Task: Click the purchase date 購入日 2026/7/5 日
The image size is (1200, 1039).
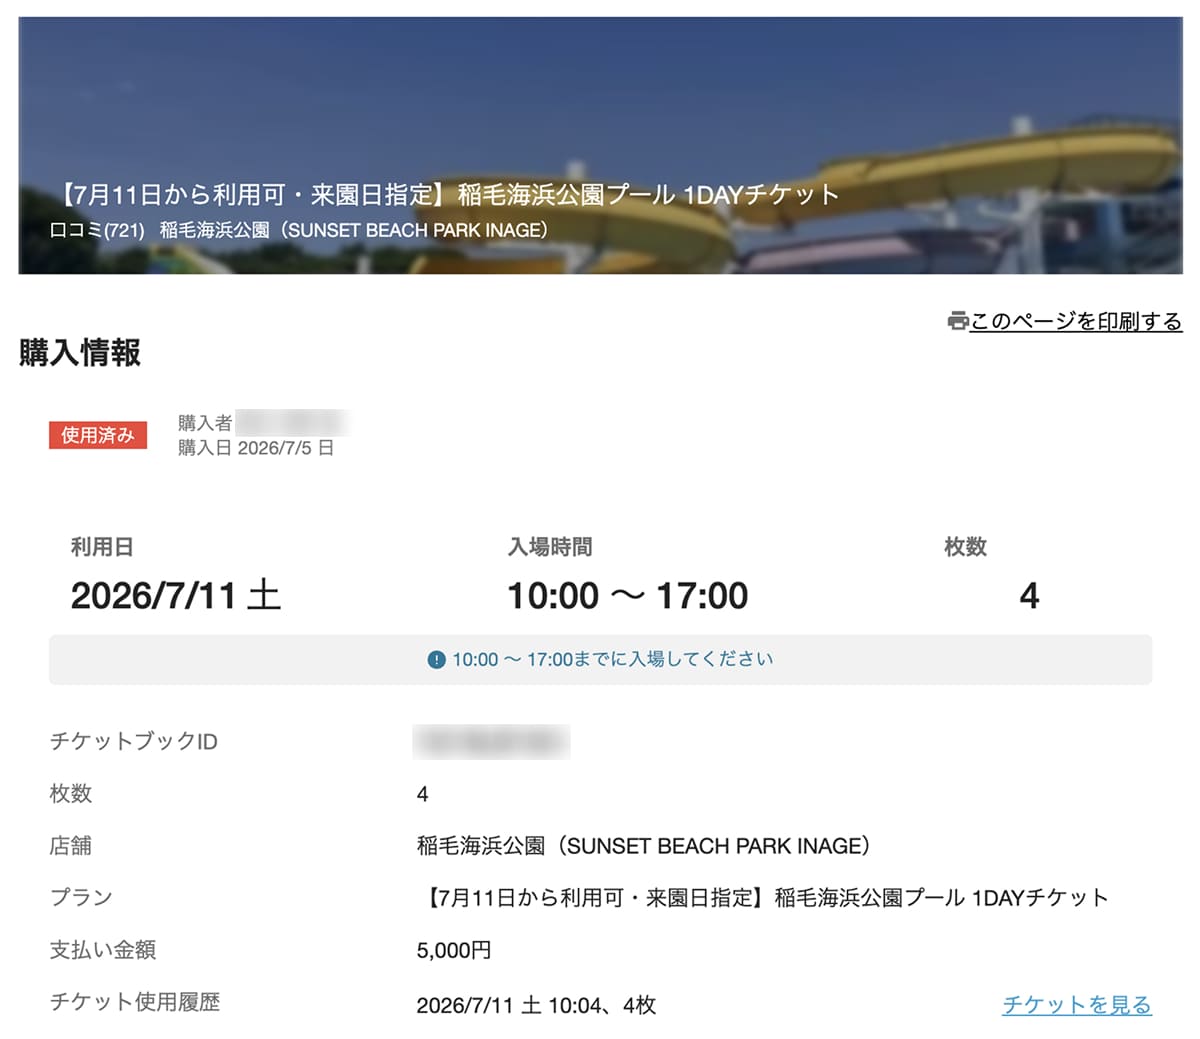Action: pyautogui.click(x=256, y=448)
